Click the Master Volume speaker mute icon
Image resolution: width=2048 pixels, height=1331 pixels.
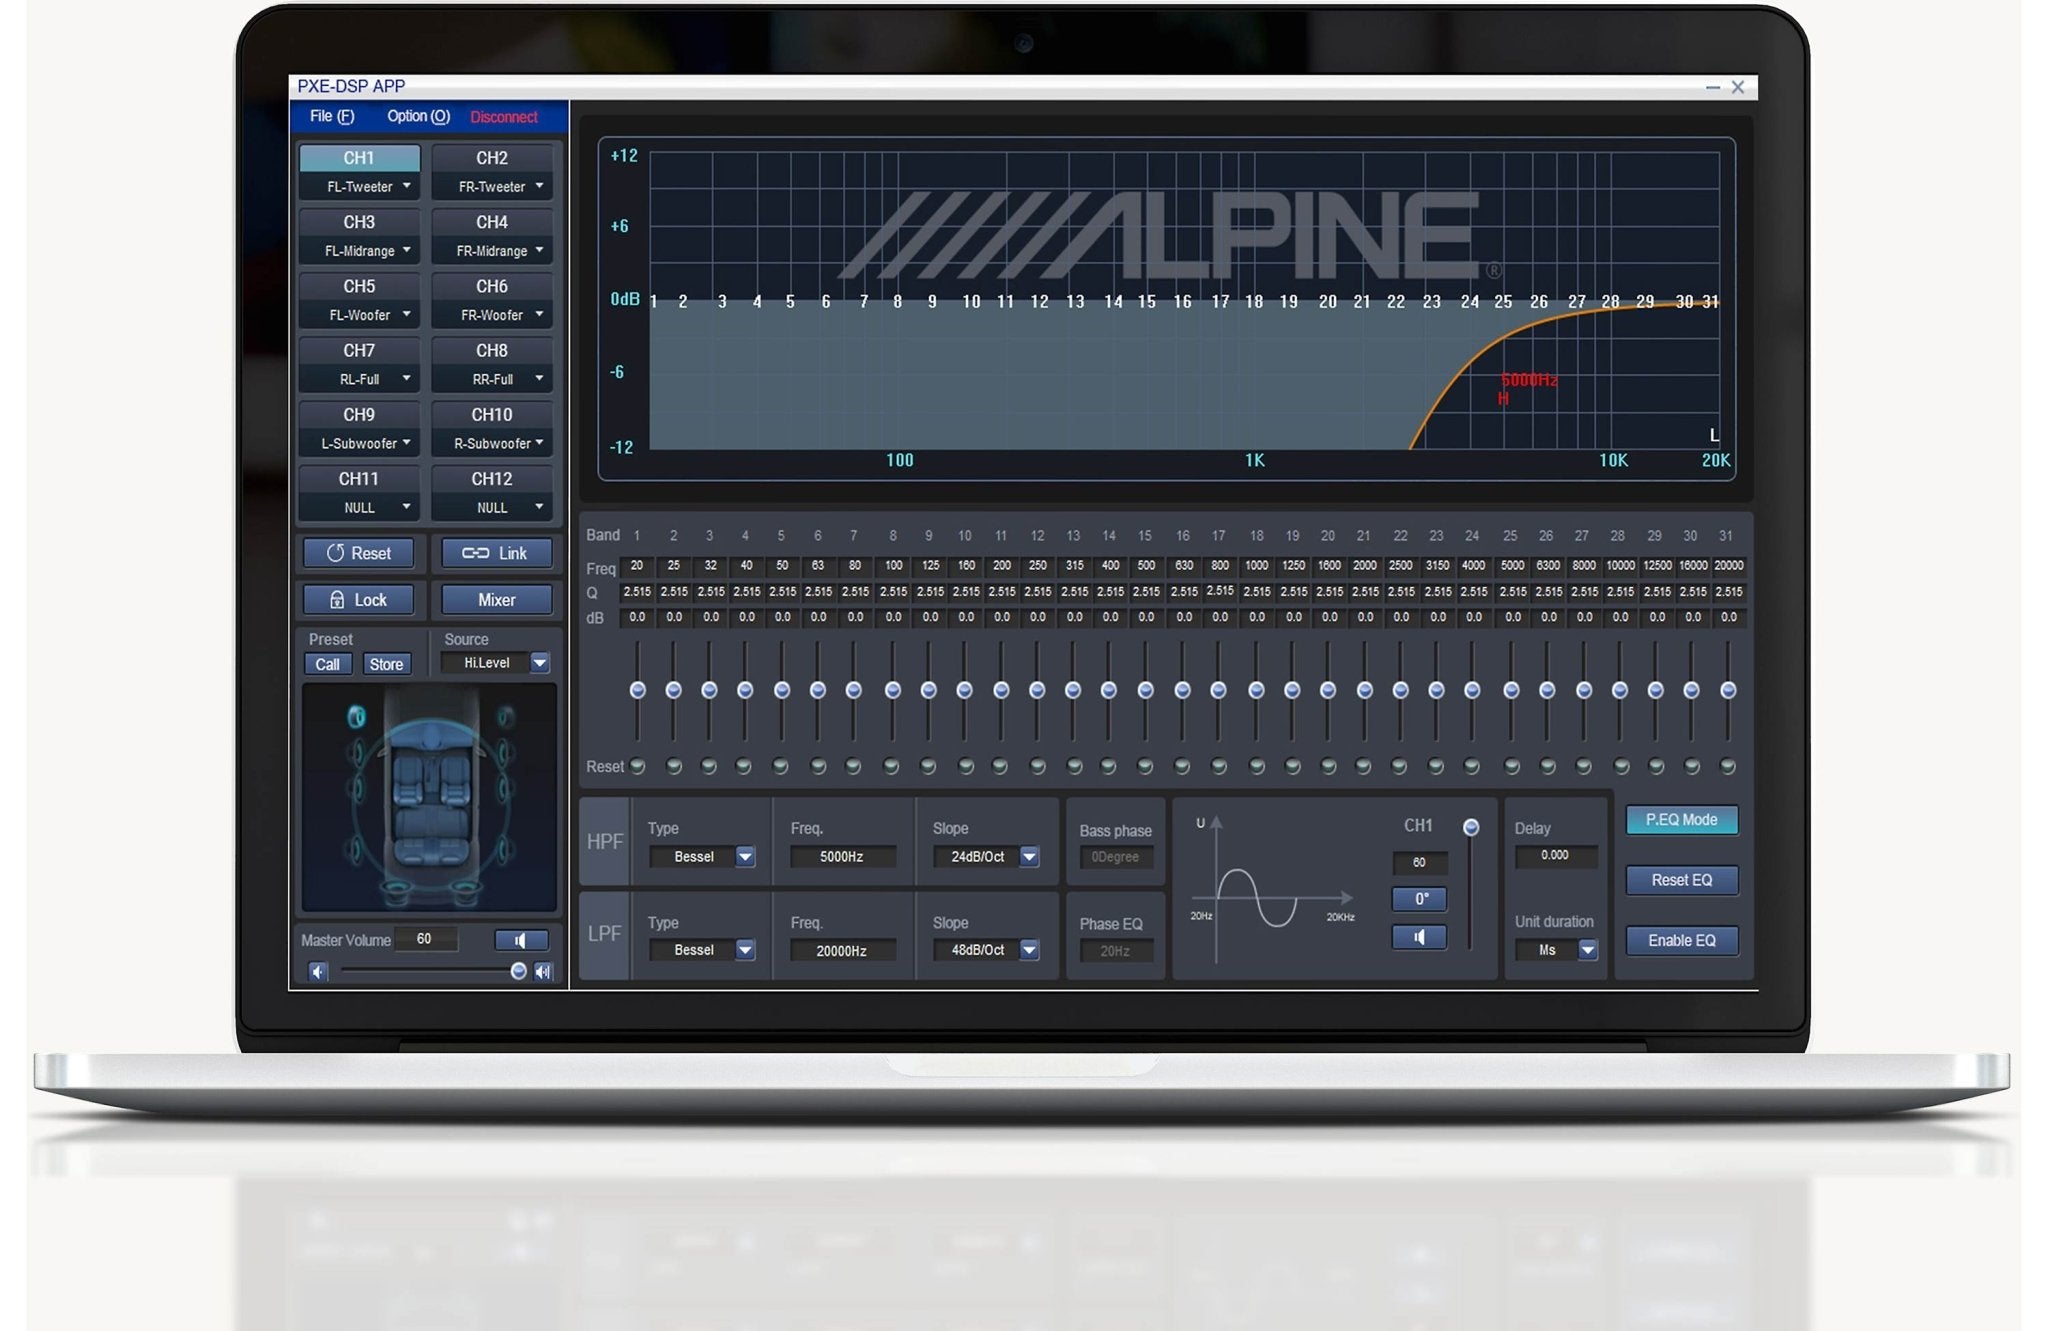[x=521, y=940]
